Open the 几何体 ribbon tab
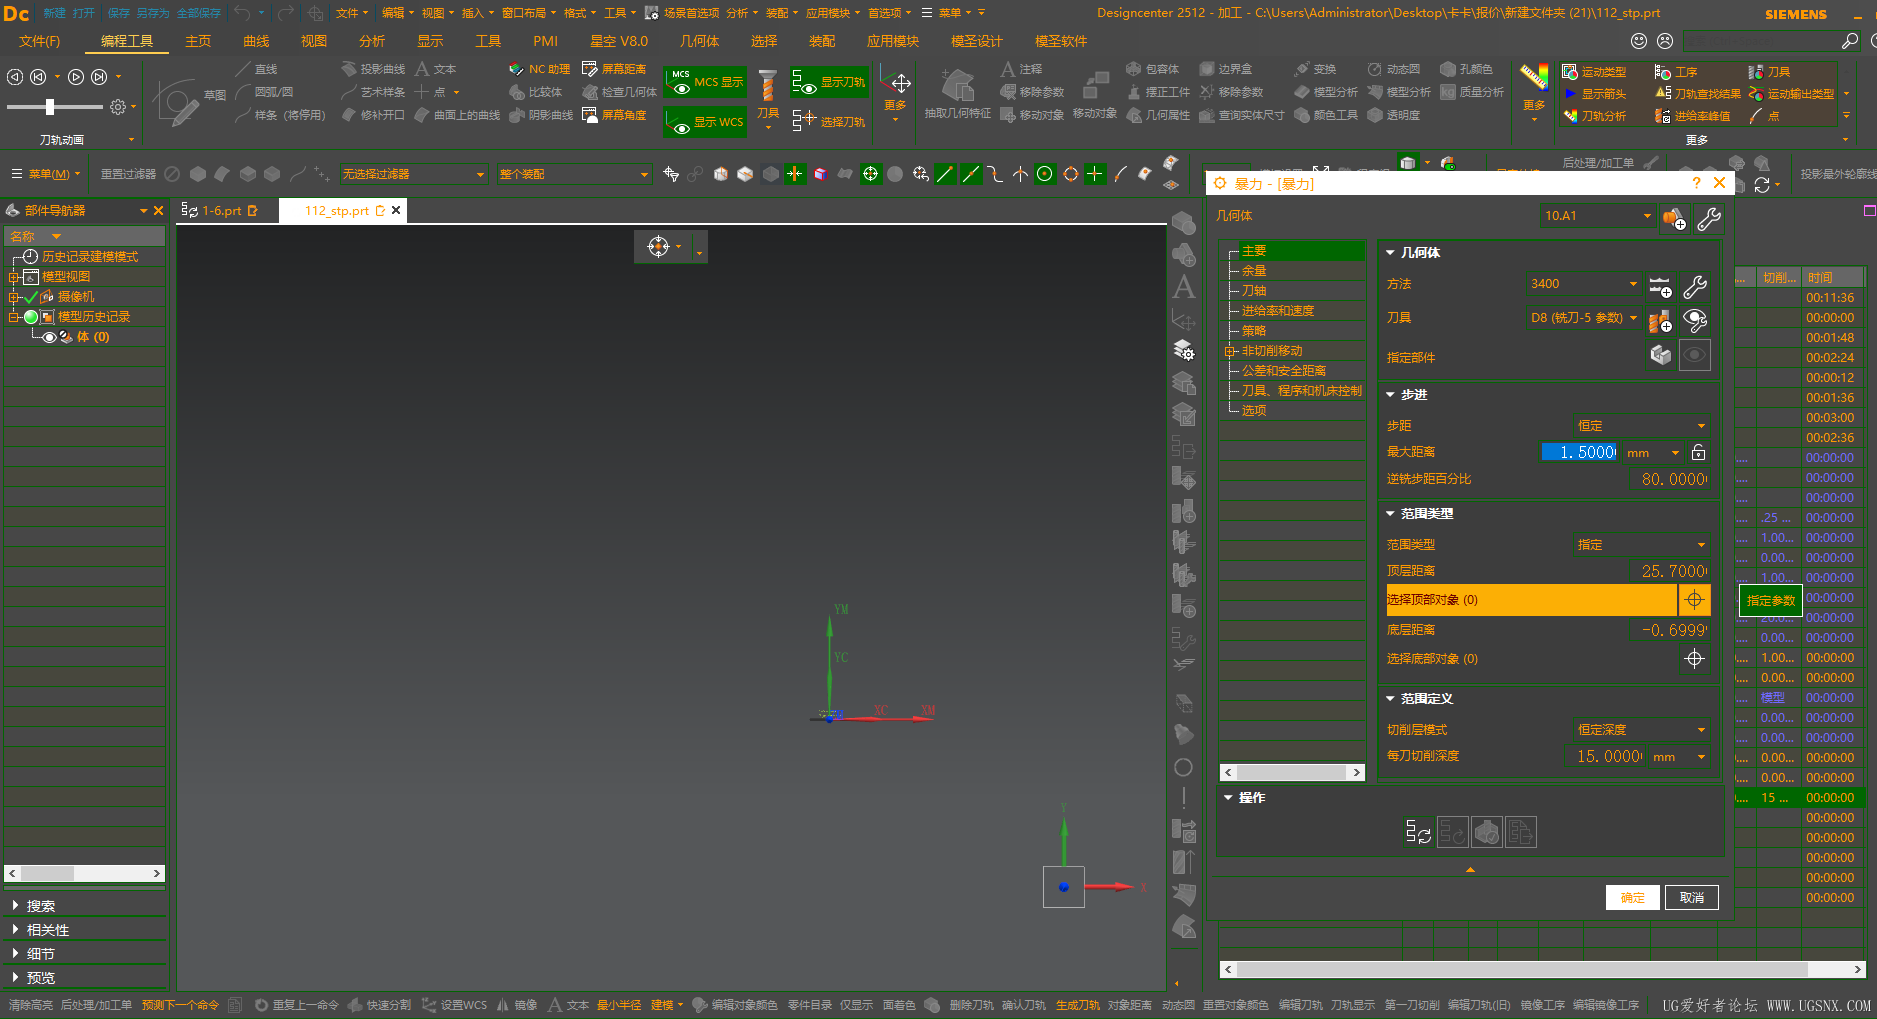Screen dimensions: 1877x1019 click(x=699, y=41)
